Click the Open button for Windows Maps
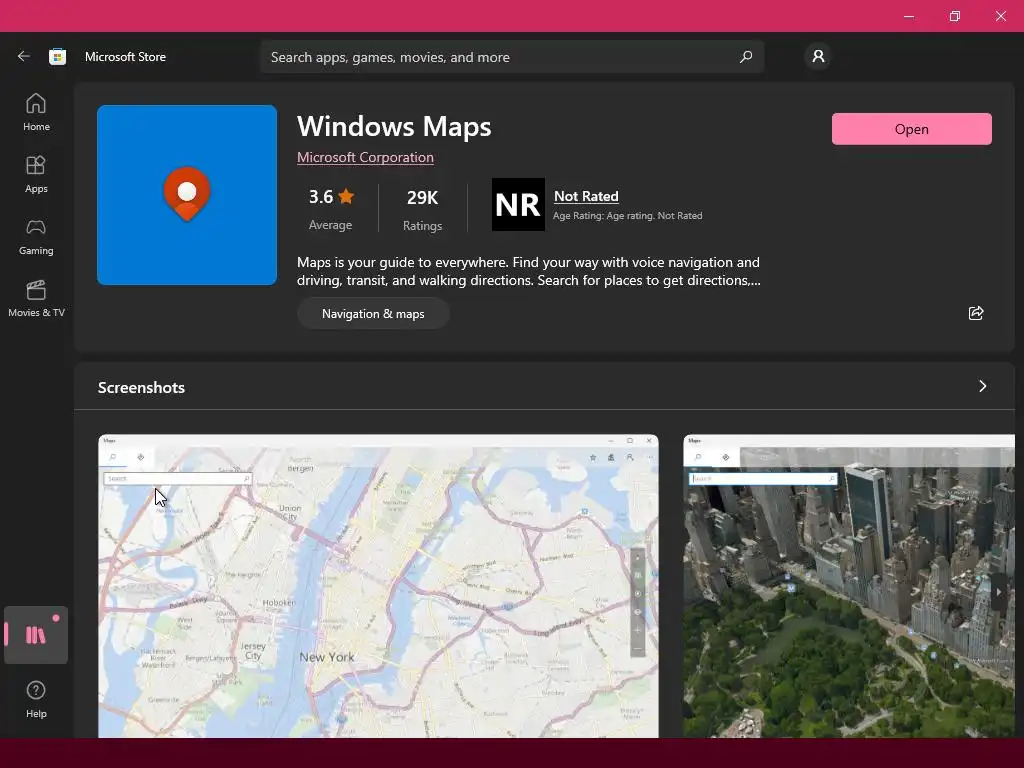This screenshot has height=768, width=1024. (x=911, y=129)
